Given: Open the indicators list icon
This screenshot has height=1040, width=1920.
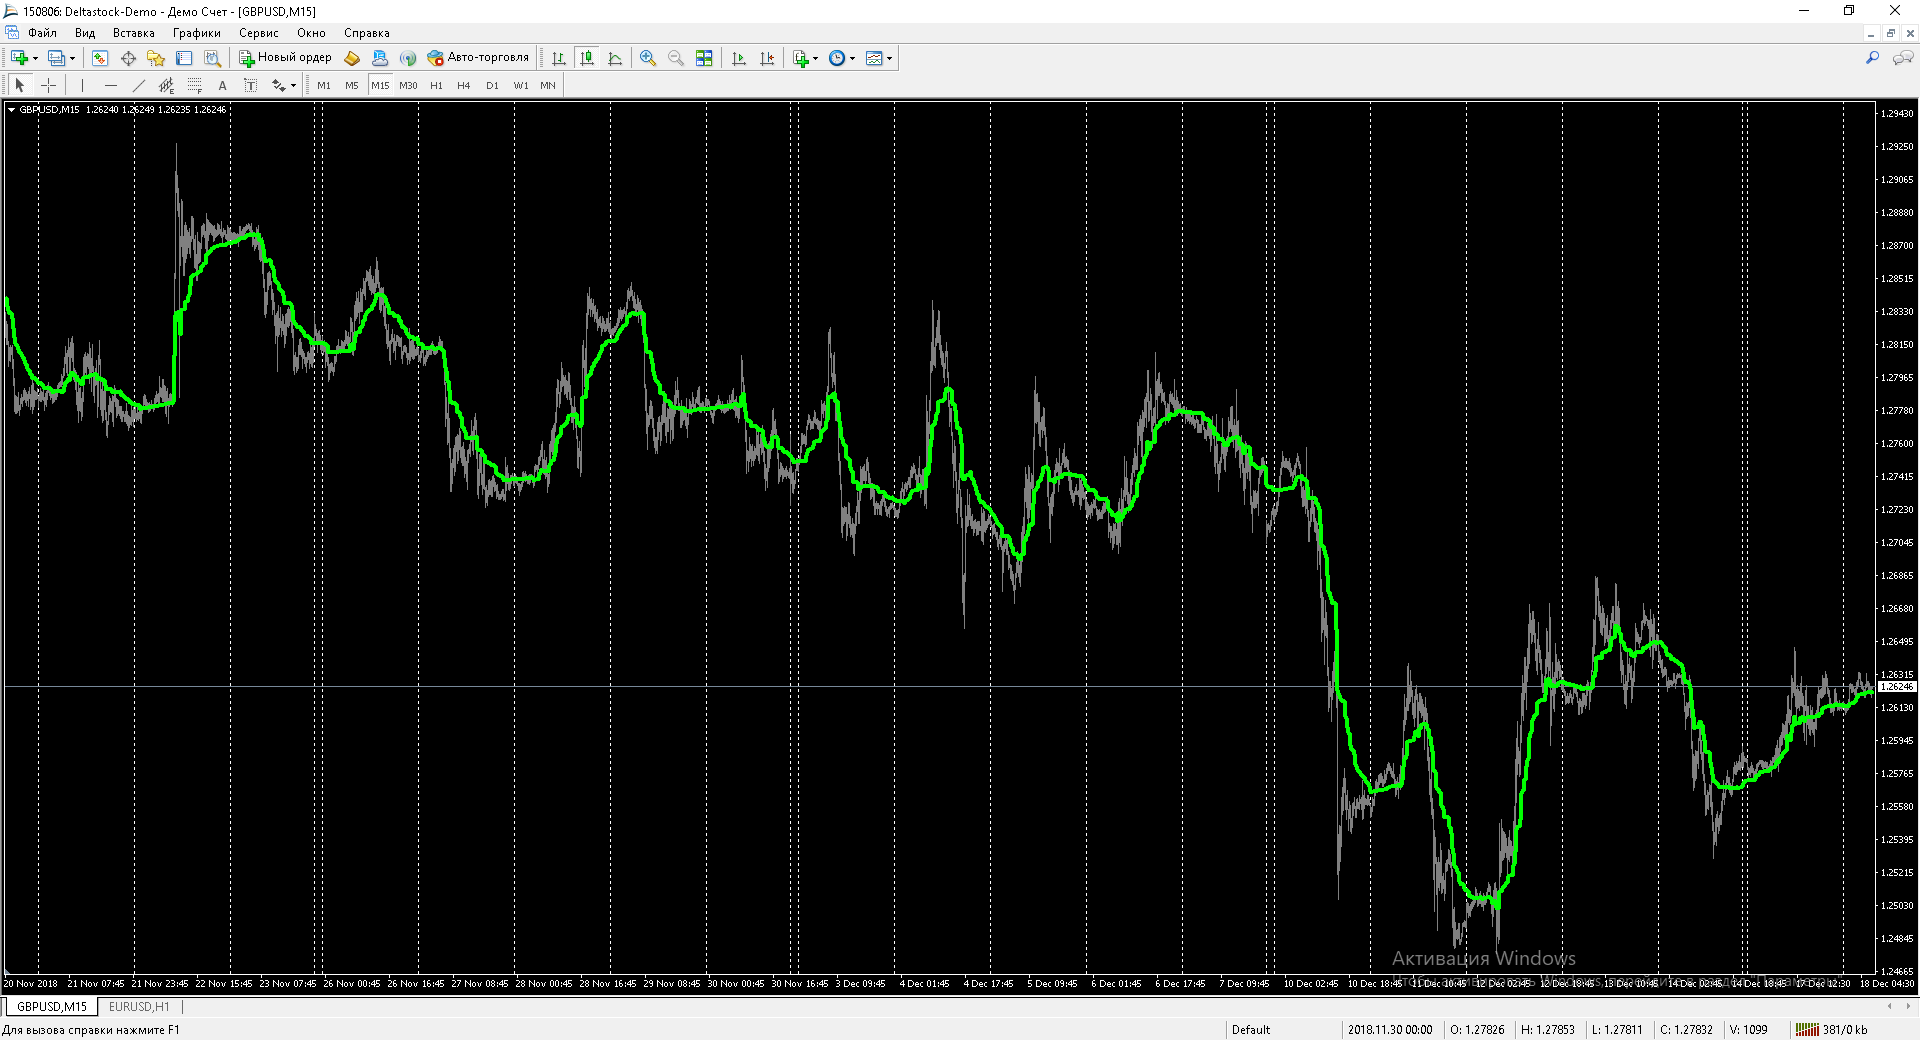Looking at the screenshot, I should pyautogui.click(x=800, y=58).
